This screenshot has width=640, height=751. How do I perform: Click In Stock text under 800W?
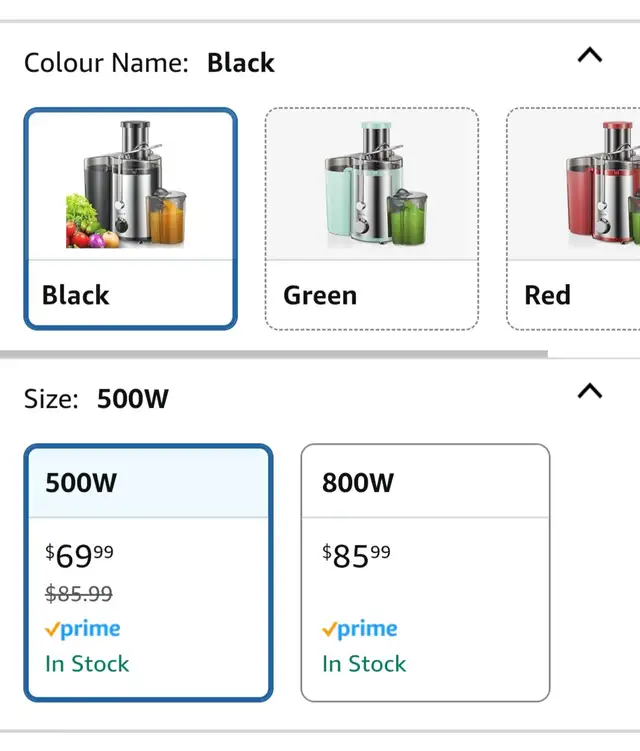pos(364,664)
